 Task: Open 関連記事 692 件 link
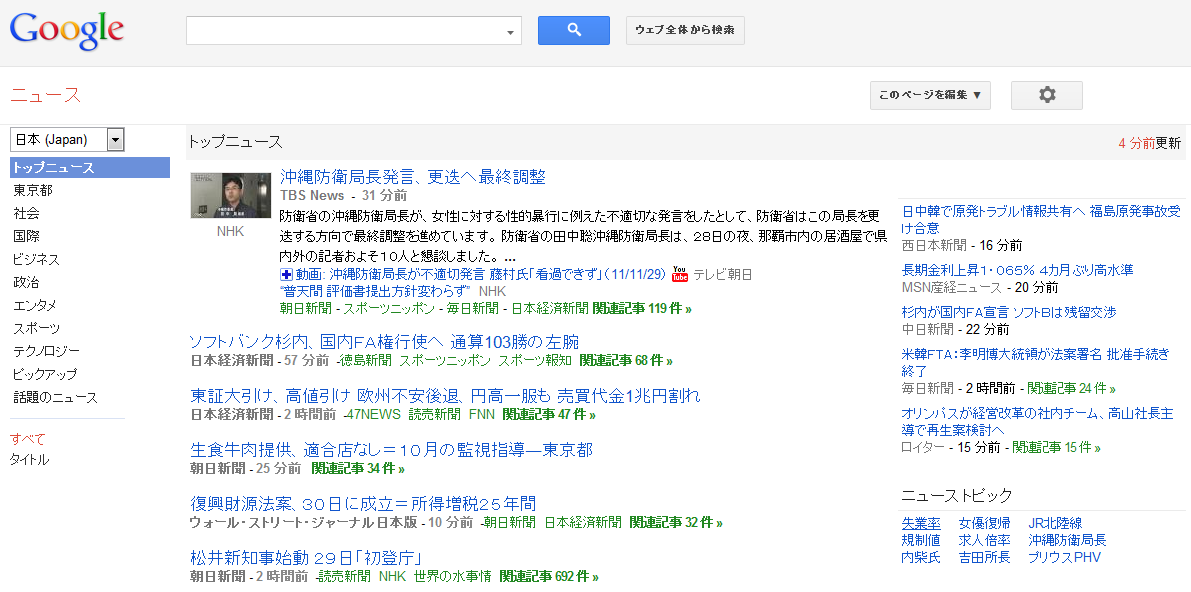click(x=549, y=576)
